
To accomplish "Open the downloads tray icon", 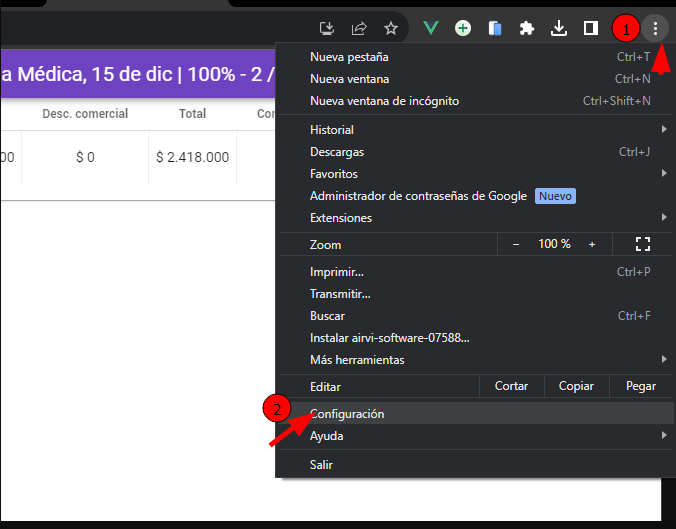I will (x=559, y=28).
